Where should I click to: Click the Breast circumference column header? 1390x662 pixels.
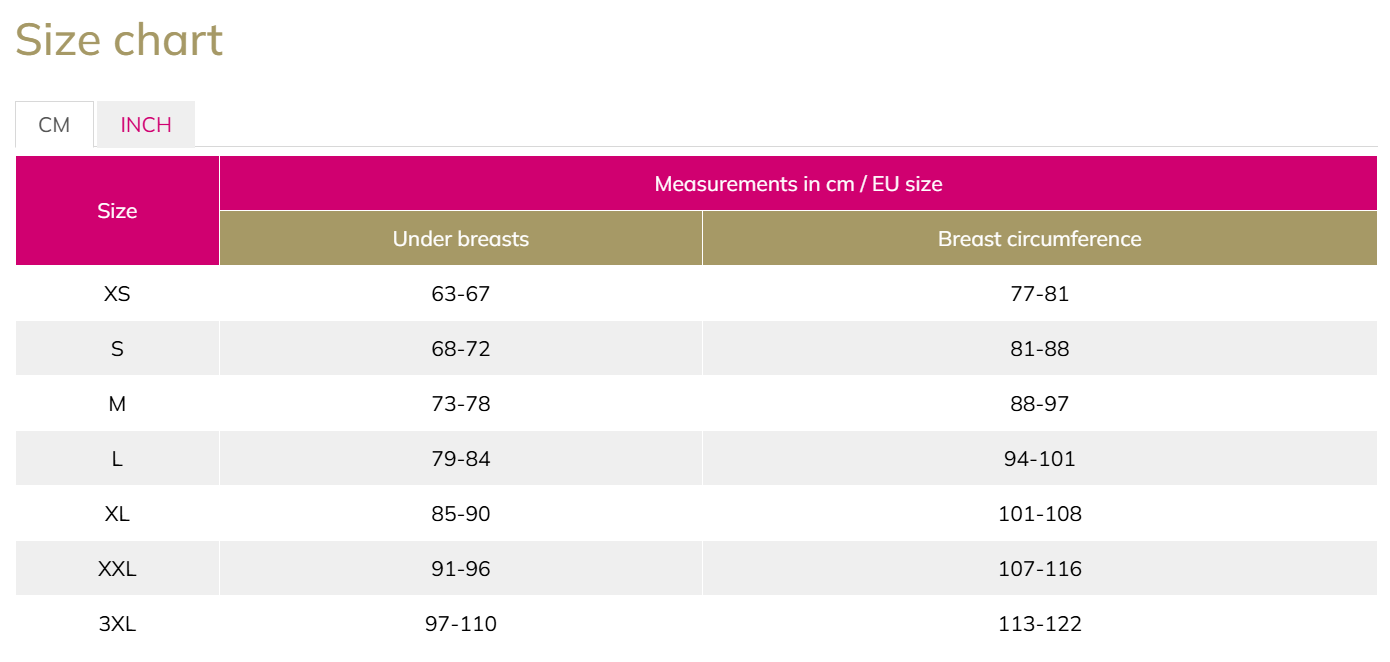[1040, 239]
